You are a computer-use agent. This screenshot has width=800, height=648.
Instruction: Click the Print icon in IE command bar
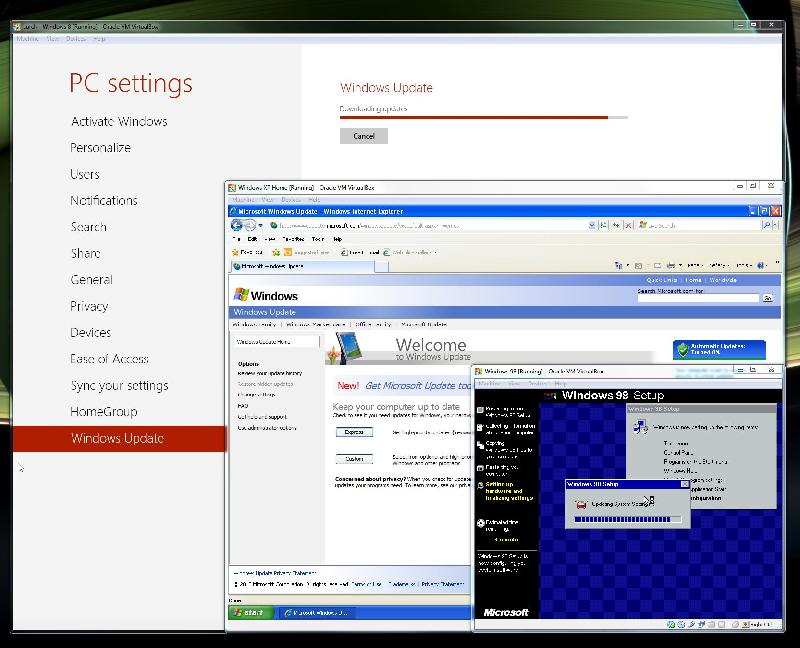[671, 265]
